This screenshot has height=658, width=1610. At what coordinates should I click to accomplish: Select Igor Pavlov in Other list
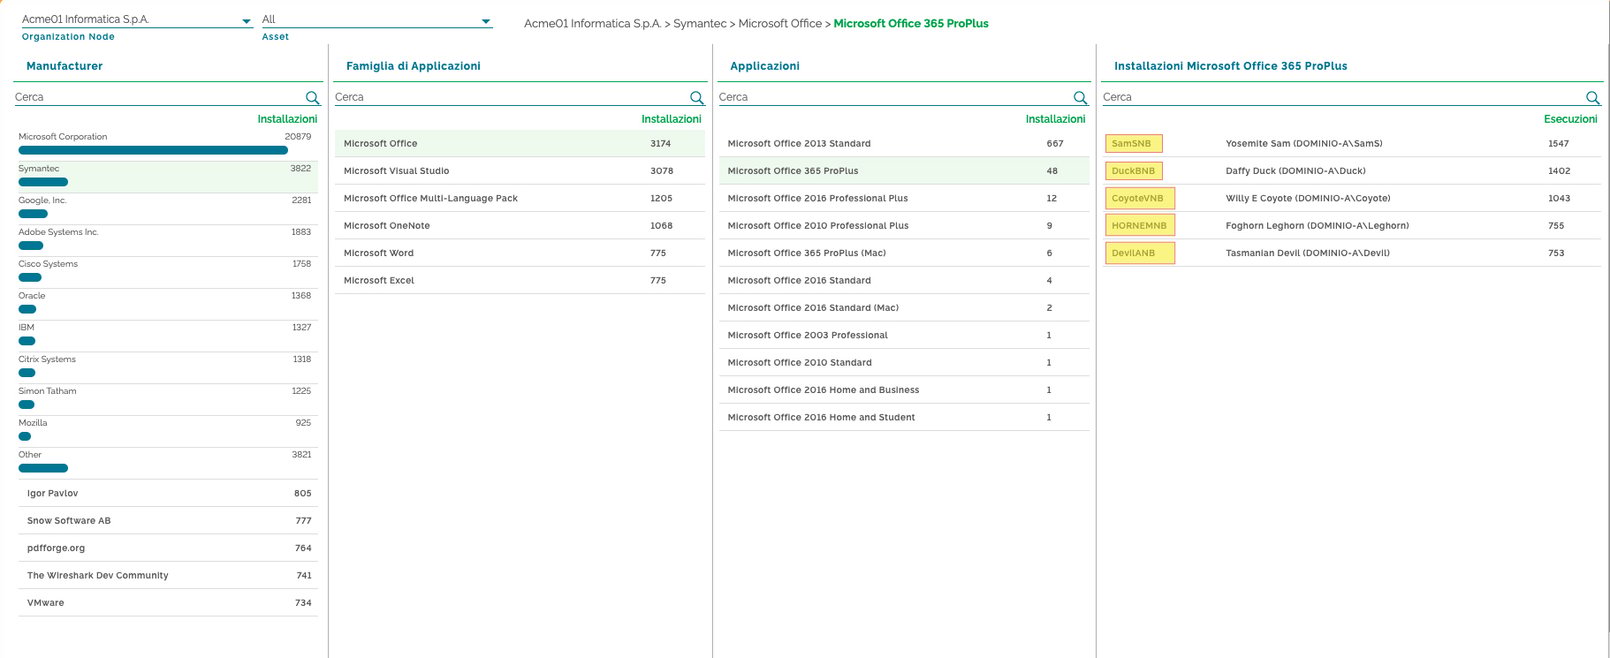[x=168, y=493]
